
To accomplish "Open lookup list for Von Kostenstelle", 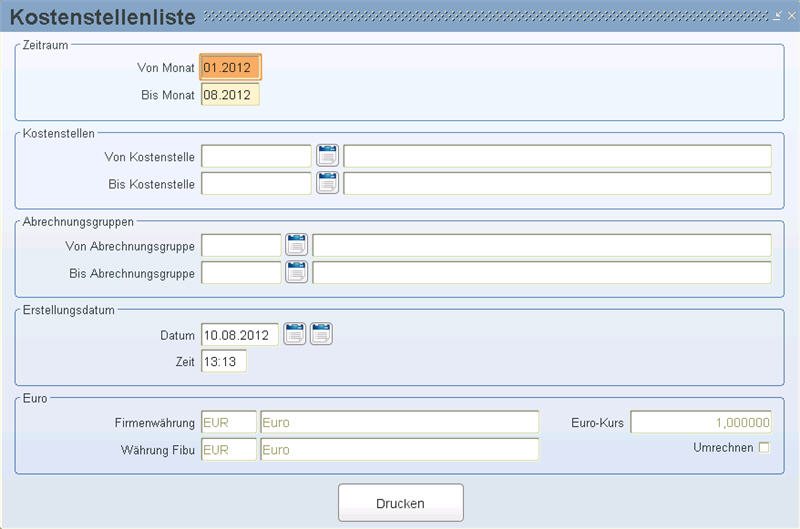I will click(327, 156).
